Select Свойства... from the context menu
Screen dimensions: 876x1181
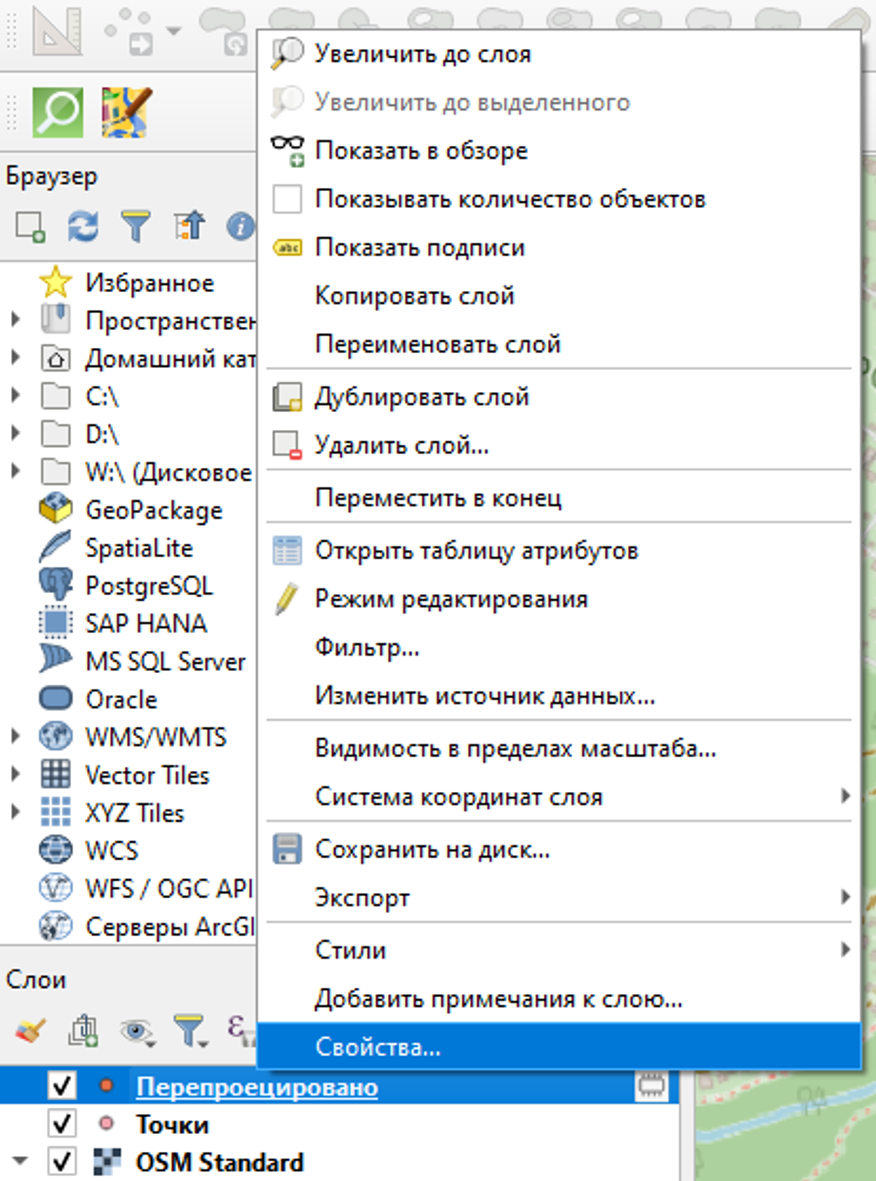(378, 1047)
